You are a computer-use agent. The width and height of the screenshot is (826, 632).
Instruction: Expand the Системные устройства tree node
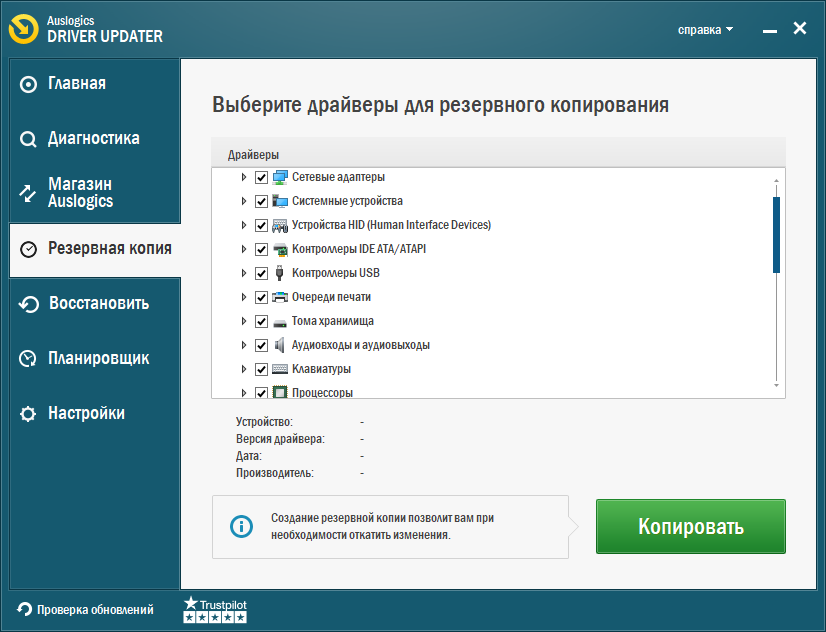click(x=243, y=201)
